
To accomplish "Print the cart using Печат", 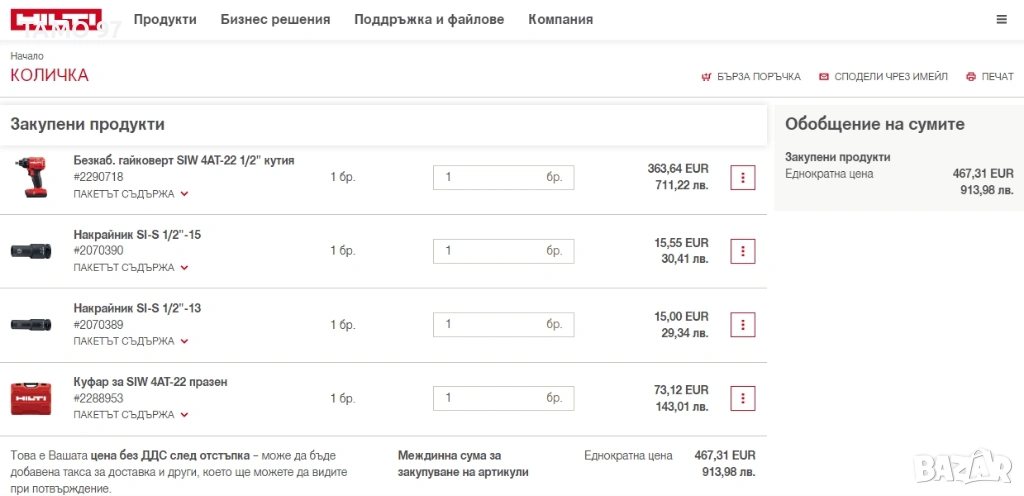I will coord(989,77).
